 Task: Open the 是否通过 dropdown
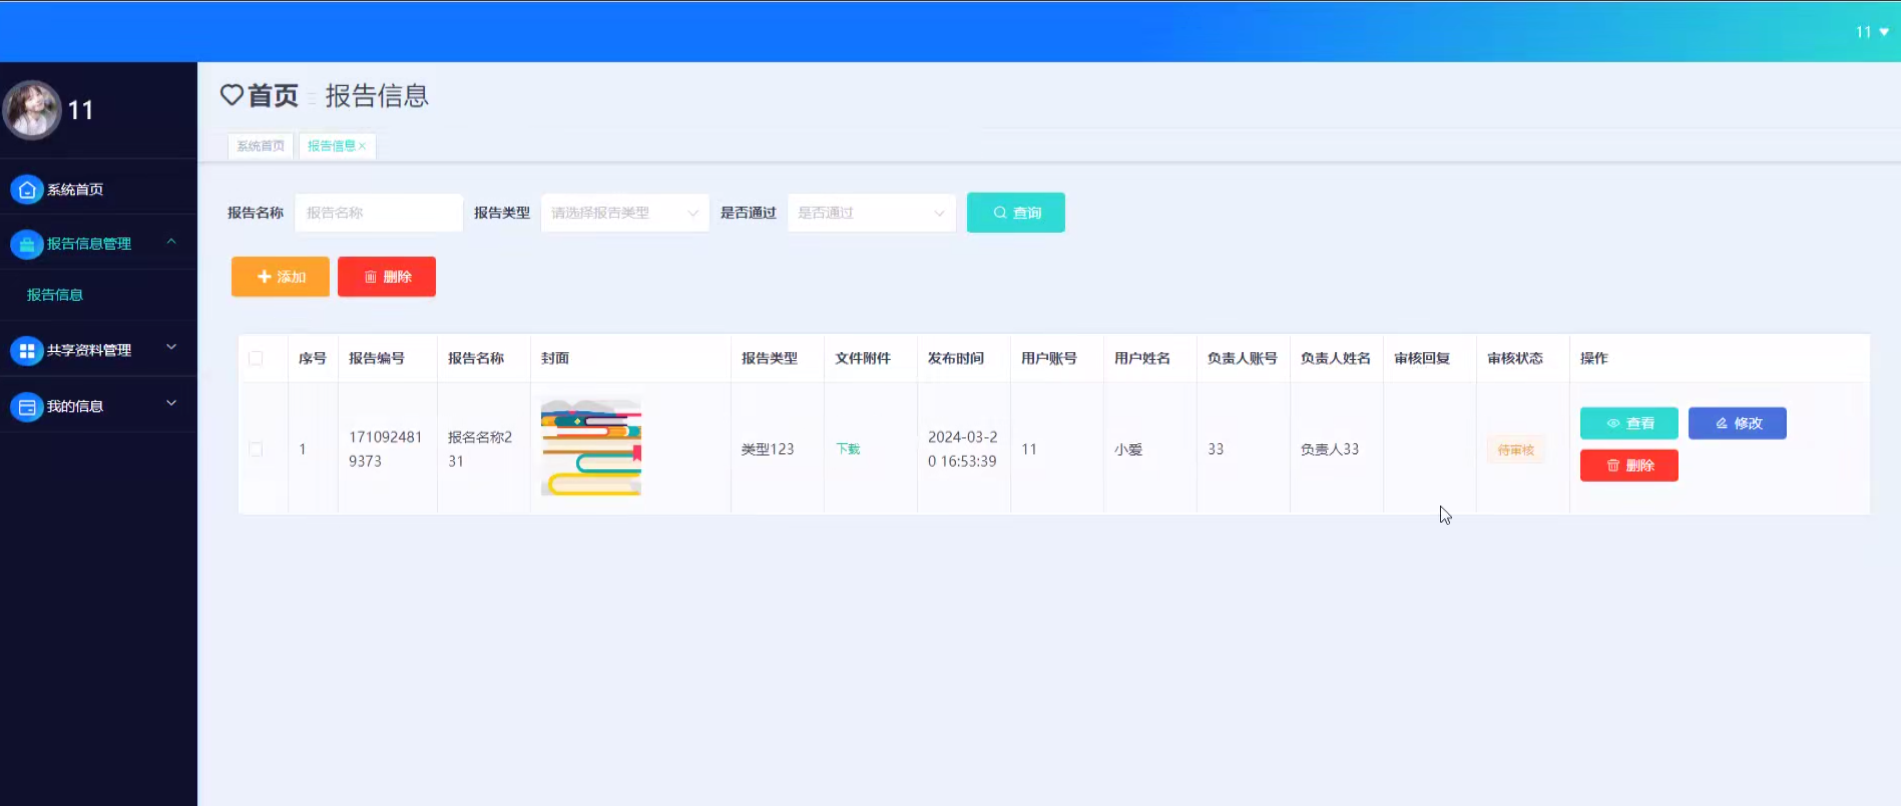[x=871, y=213]
